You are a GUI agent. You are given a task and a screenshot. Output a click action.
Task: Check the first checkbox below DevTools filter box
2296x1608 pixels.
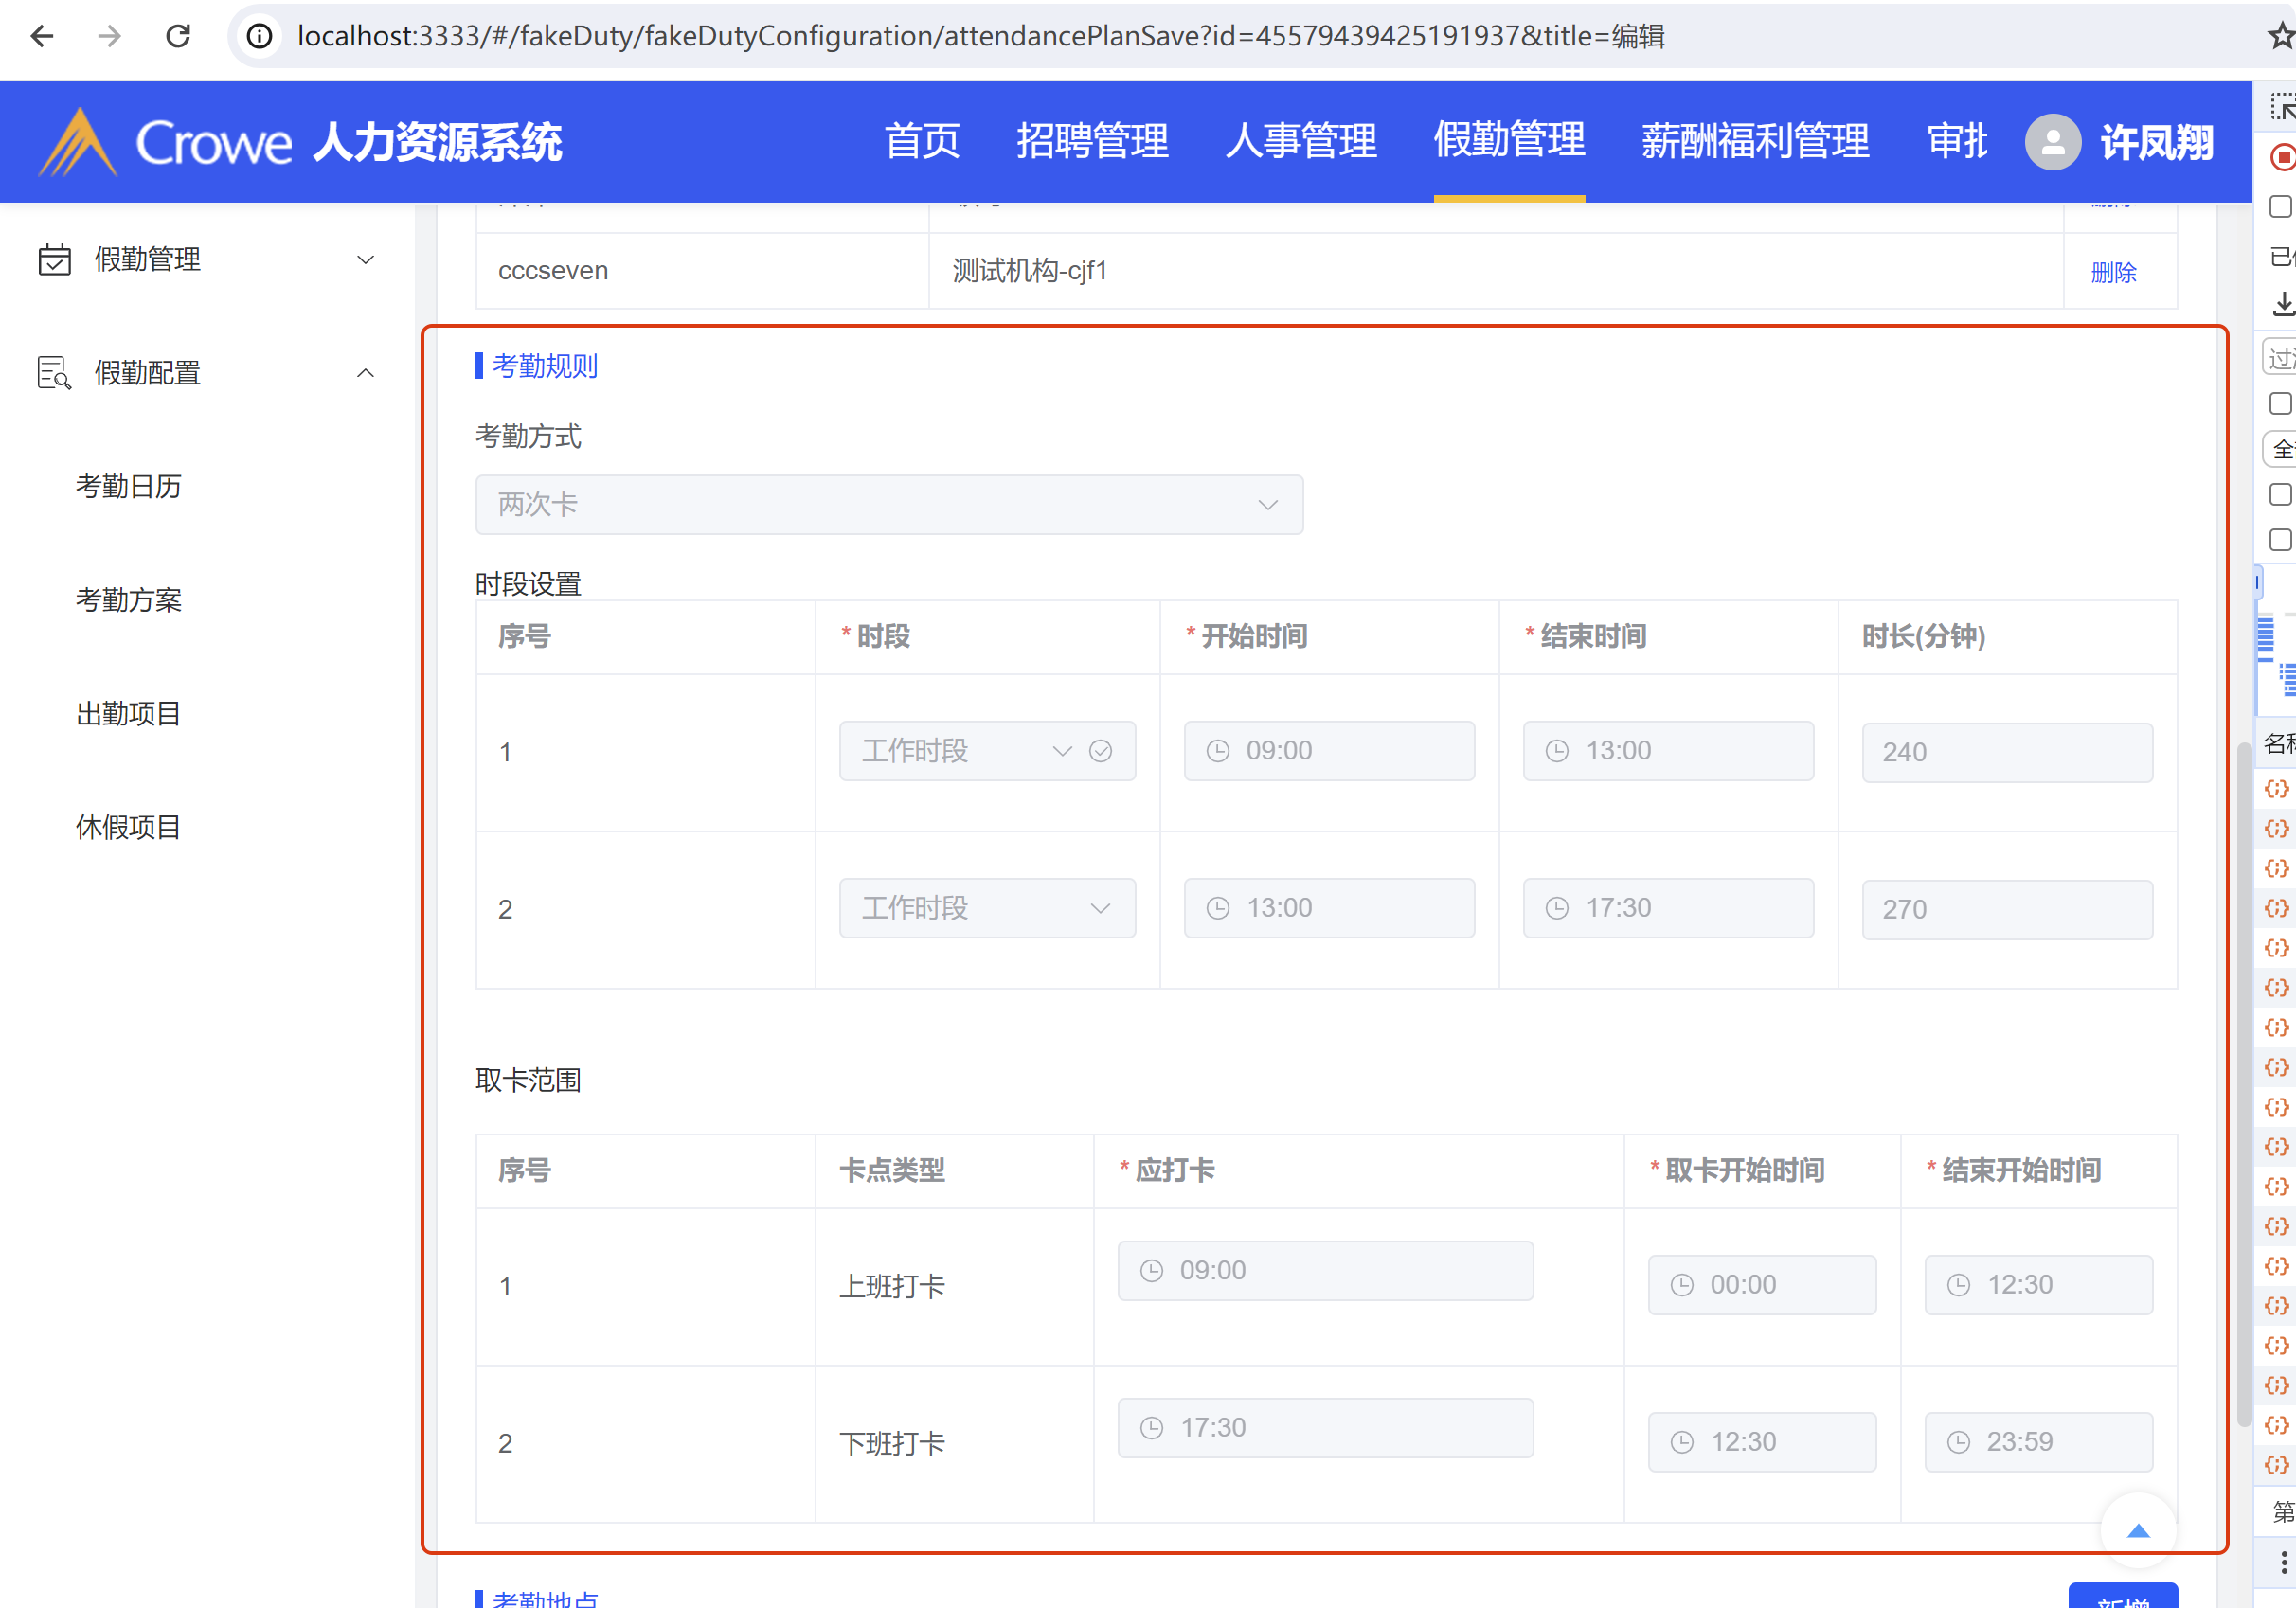[2279, 404]
